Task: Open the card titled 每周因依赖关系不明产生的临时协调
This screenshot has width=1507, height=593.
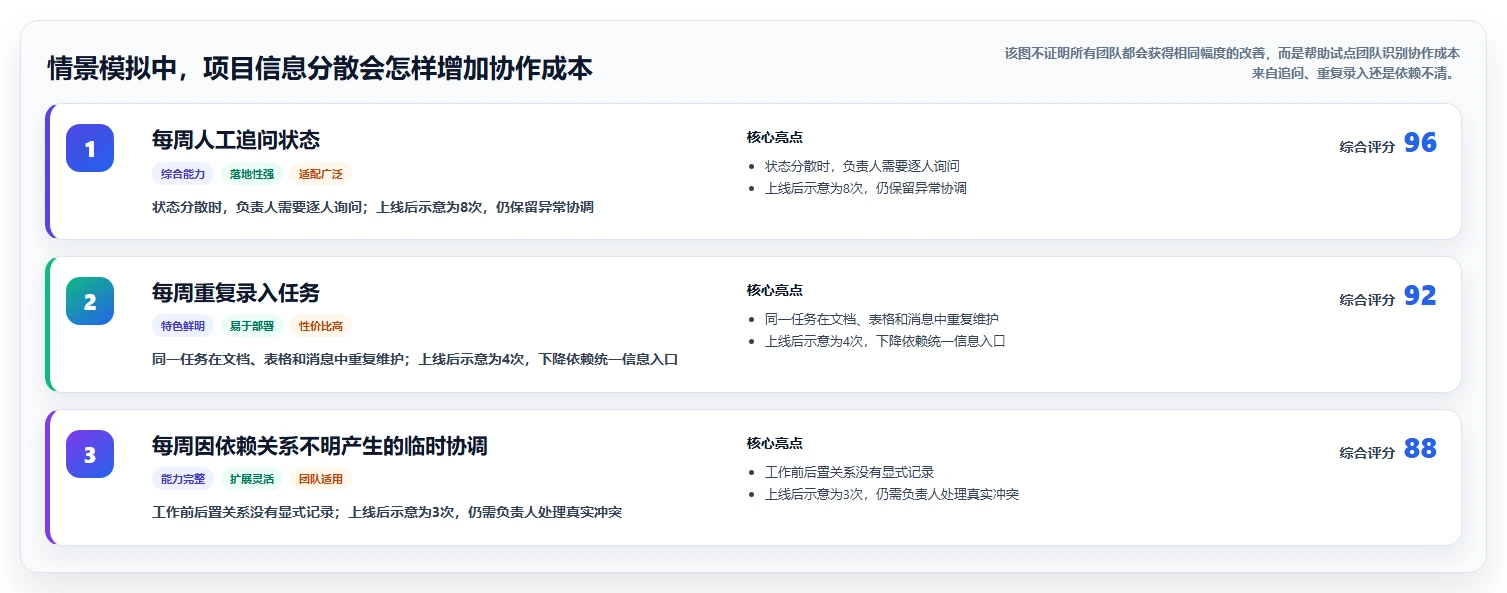Action: tap(753, 477)
